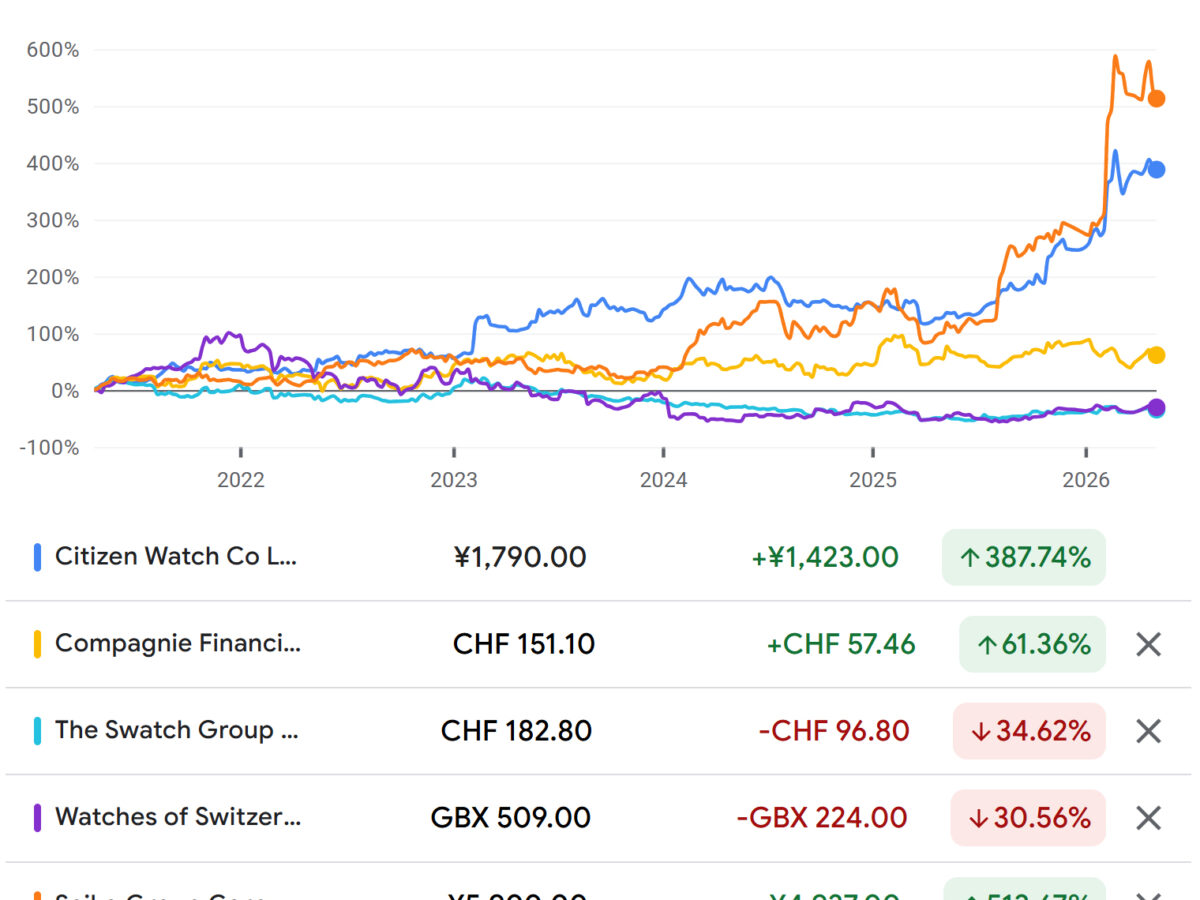This screenshot has width=1200, height=900.
Task: Open the Citizen Watch Co stock name
Action: coord(176,557)
